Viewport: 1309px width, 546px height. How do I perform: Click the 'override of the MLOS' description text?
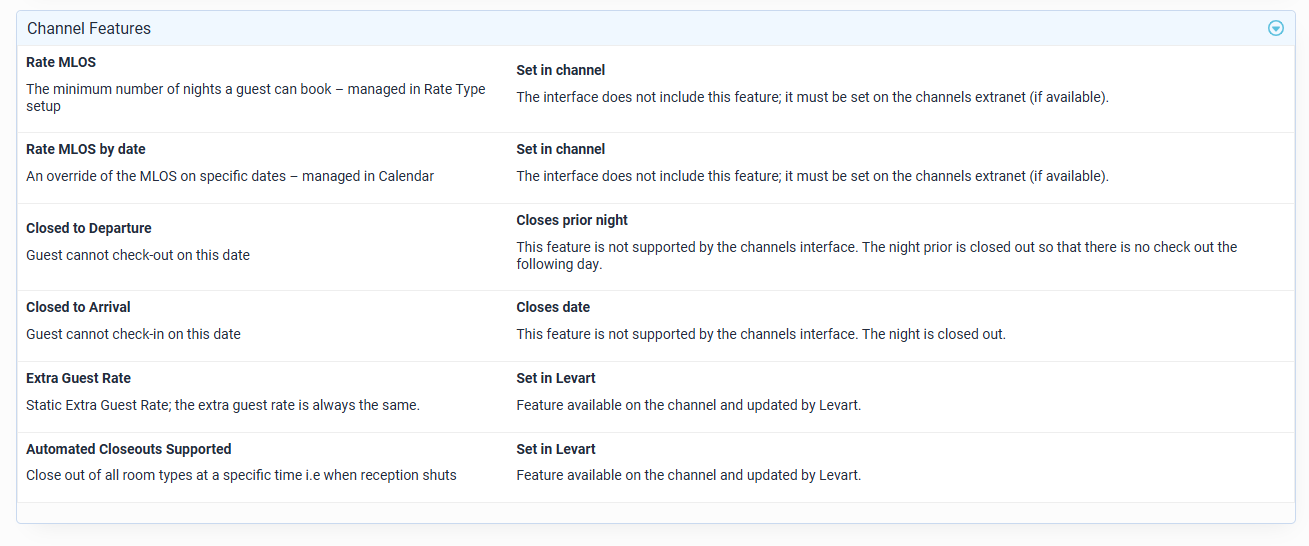230,176
